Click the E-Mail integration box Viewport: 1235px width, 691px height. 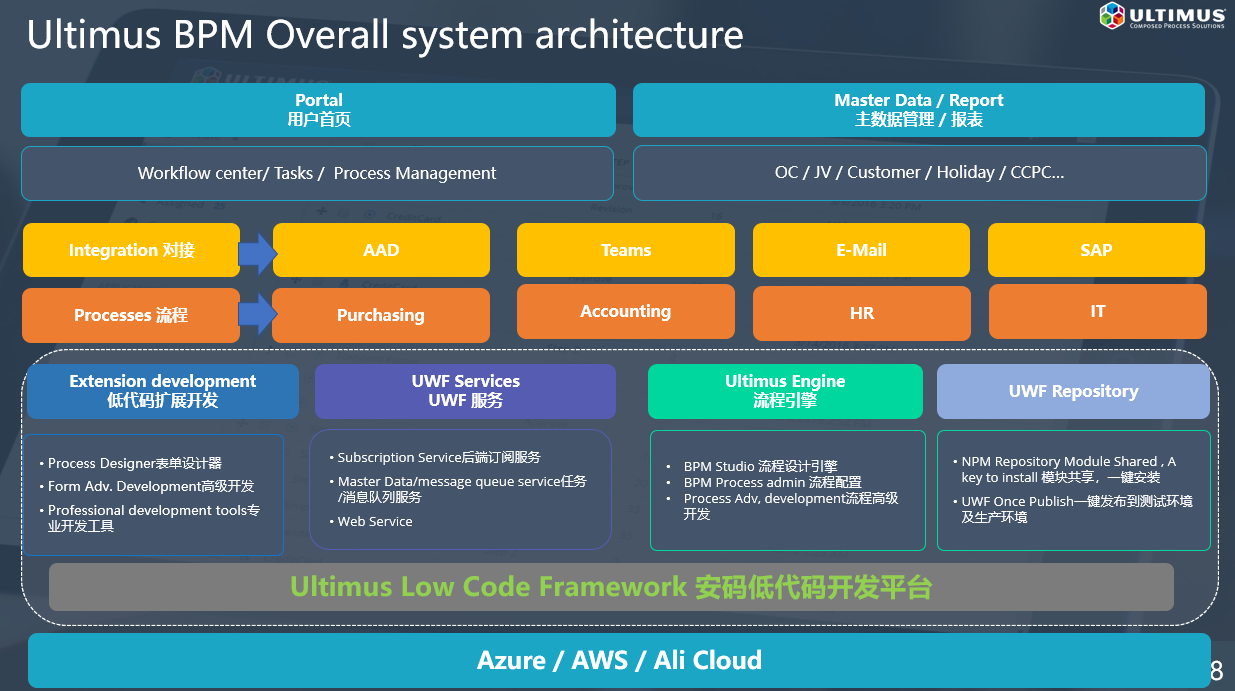pos(861,250)
